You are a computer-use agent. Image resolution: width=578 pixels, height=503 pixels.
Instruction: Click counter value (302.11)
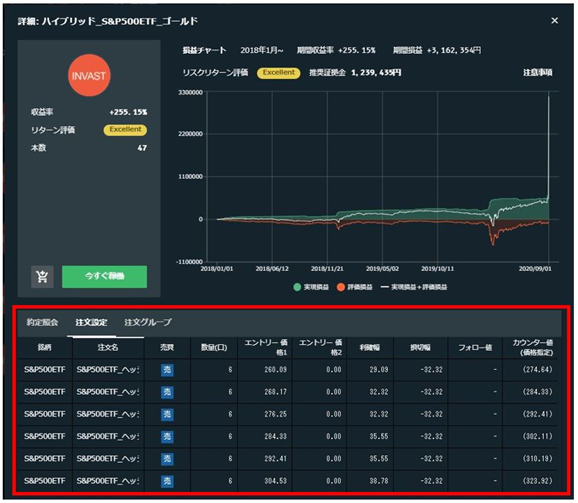coord(537,437)
